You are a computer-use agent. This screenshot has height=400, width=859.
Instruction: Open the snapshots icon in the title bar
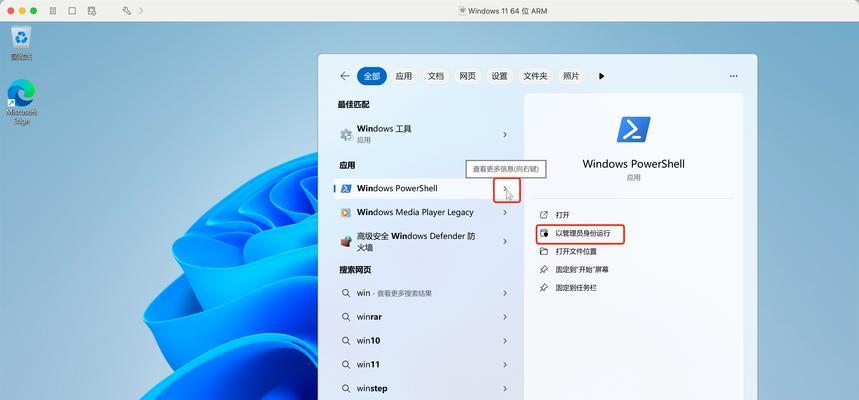(x=91, y=11)
